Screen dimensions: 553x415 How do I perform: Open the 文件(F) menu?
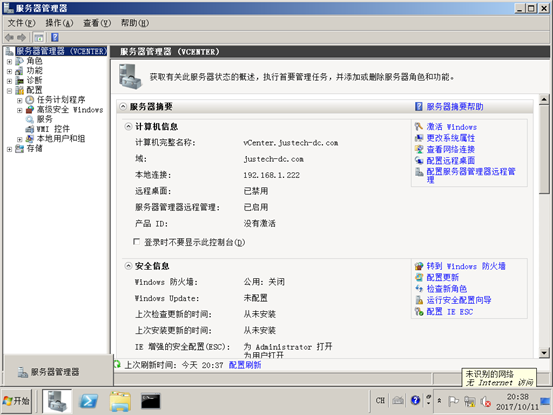click(21, 23)
